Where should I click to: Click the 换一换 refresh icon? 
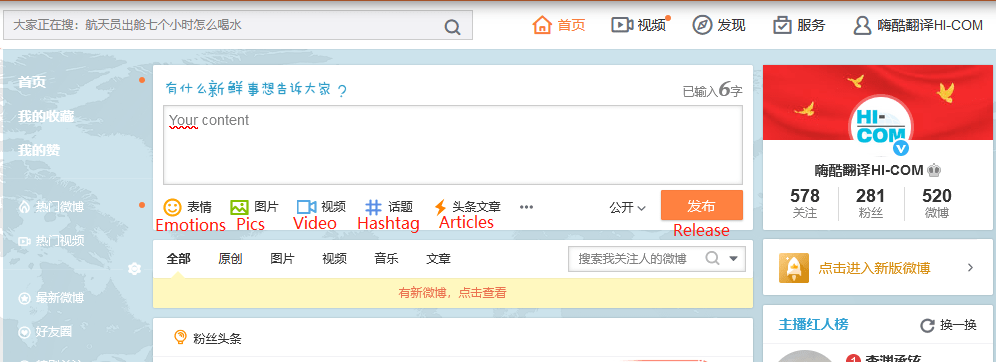point(927,325)
